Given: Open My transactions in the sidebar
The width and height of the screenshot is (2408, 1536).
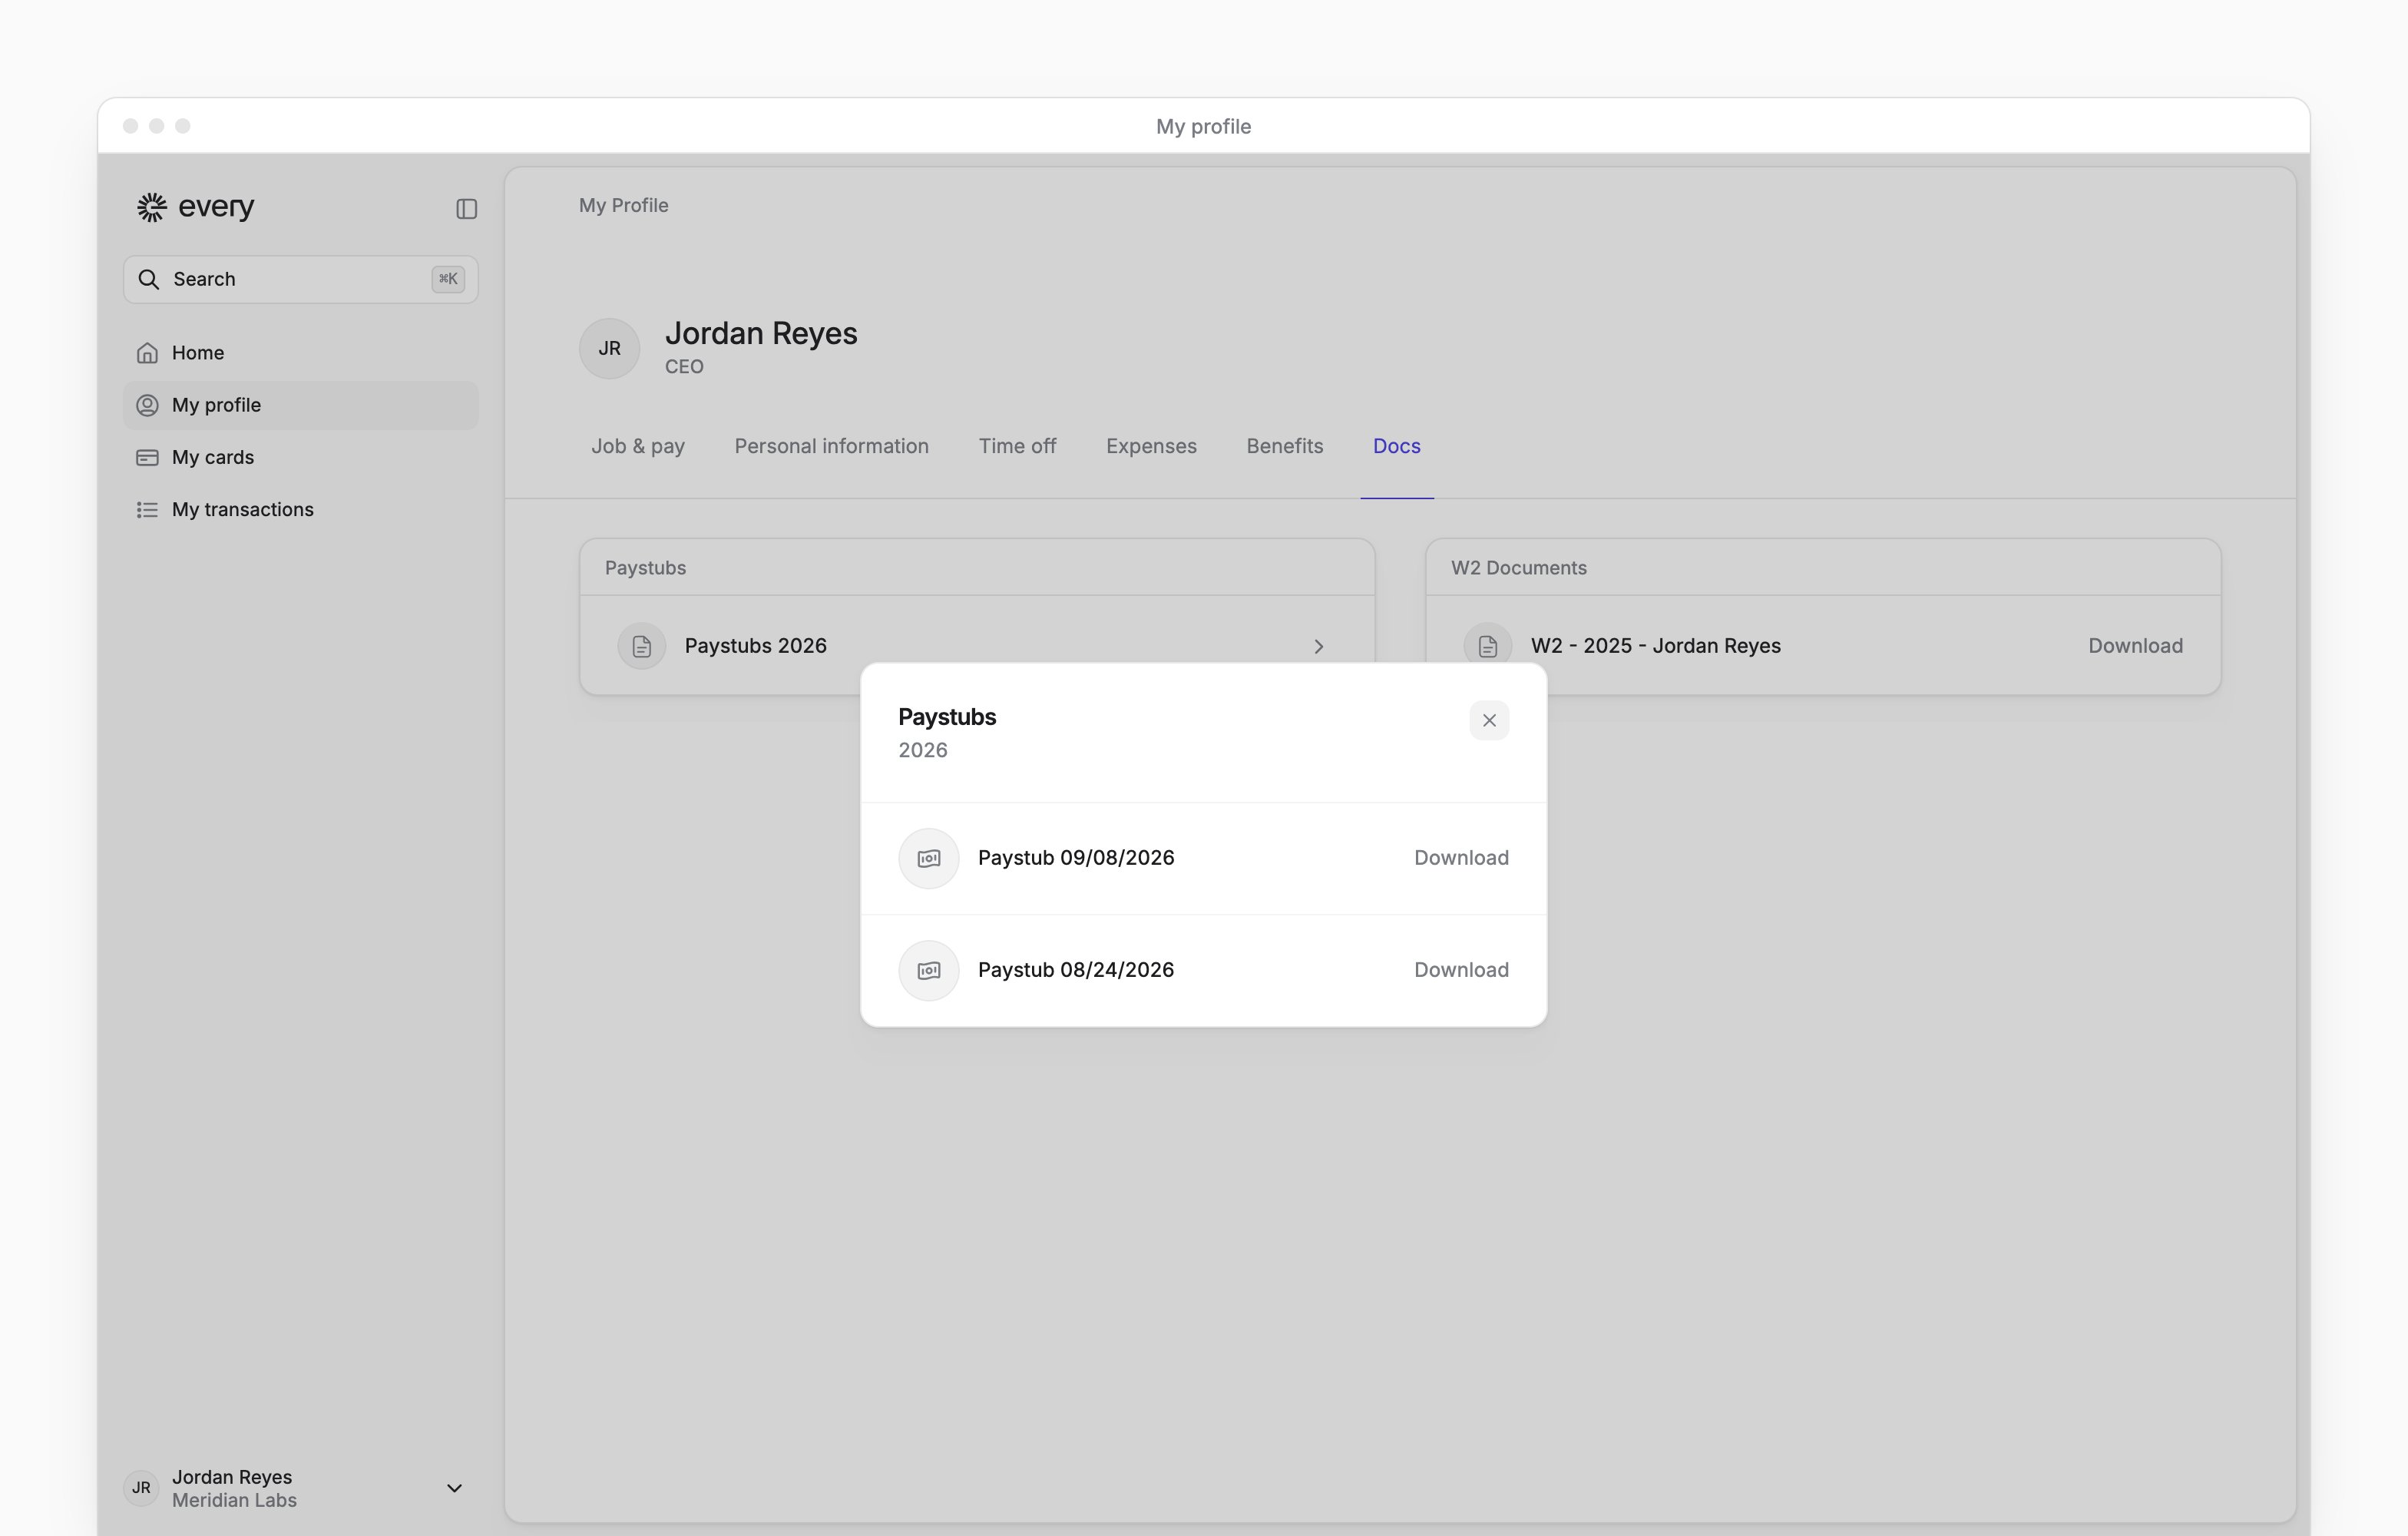Looking at the screenshot, I should coord(301,510).
